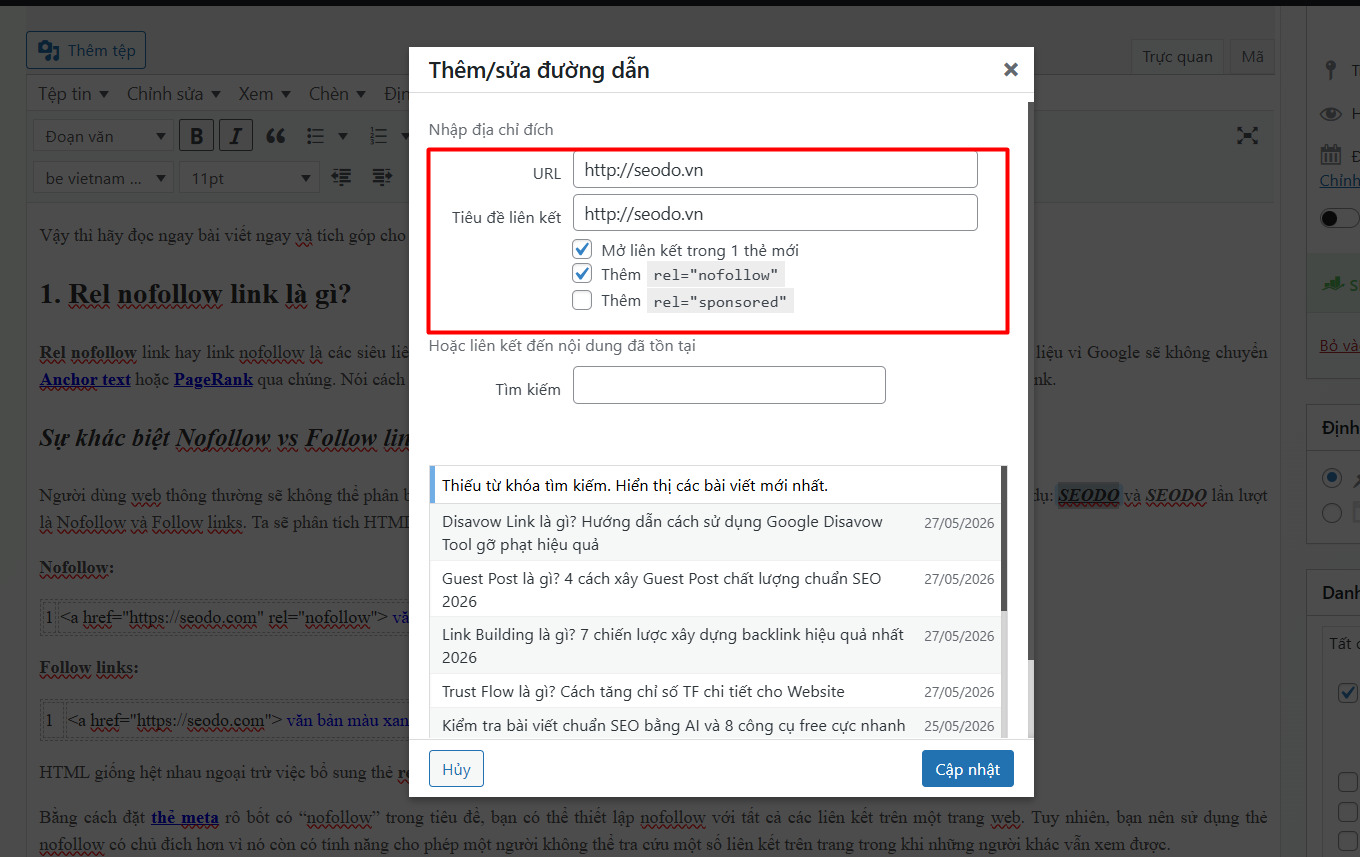This screenshot has height=857, width=1360.
Task: Untick the checked category checkbox
Action: click(x=1347, y=692)
